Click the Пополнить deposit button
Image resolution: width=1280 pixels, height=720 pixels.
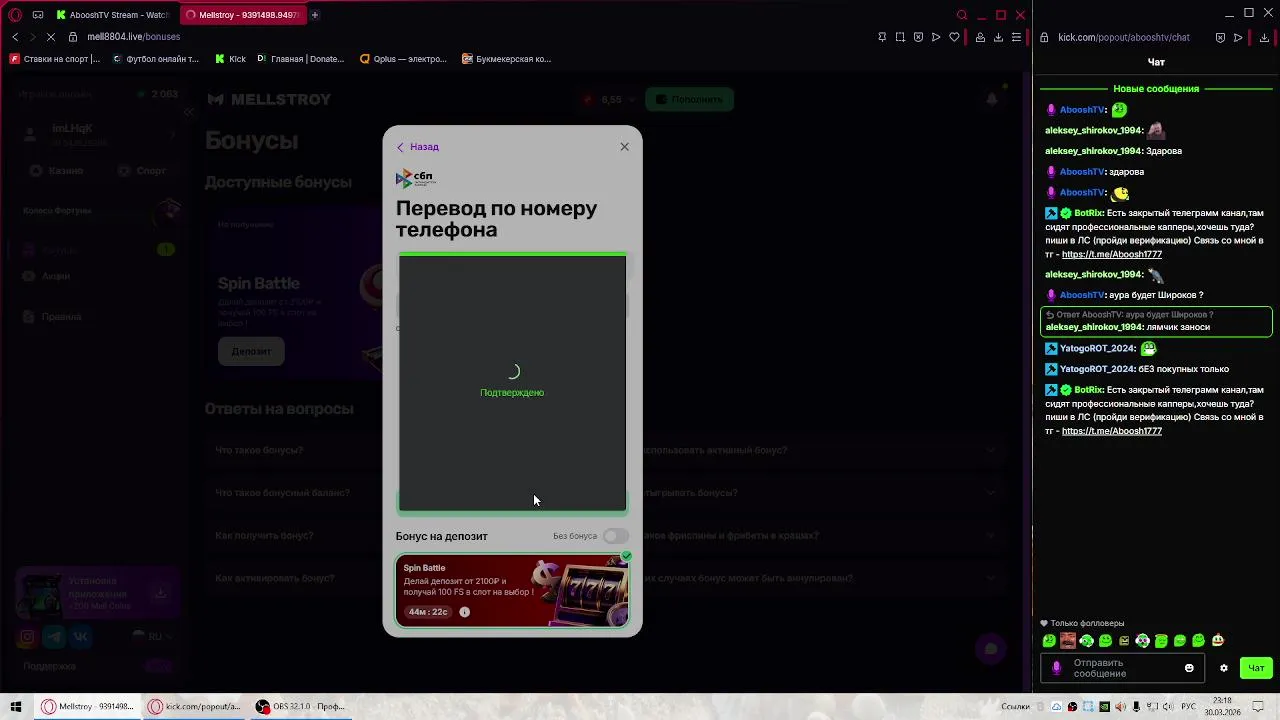690,99
